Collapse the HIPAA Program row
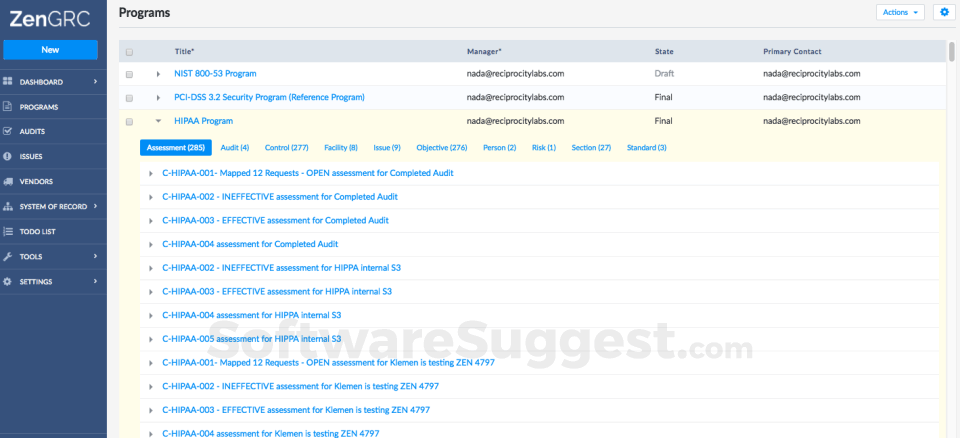 pos(158,121)
